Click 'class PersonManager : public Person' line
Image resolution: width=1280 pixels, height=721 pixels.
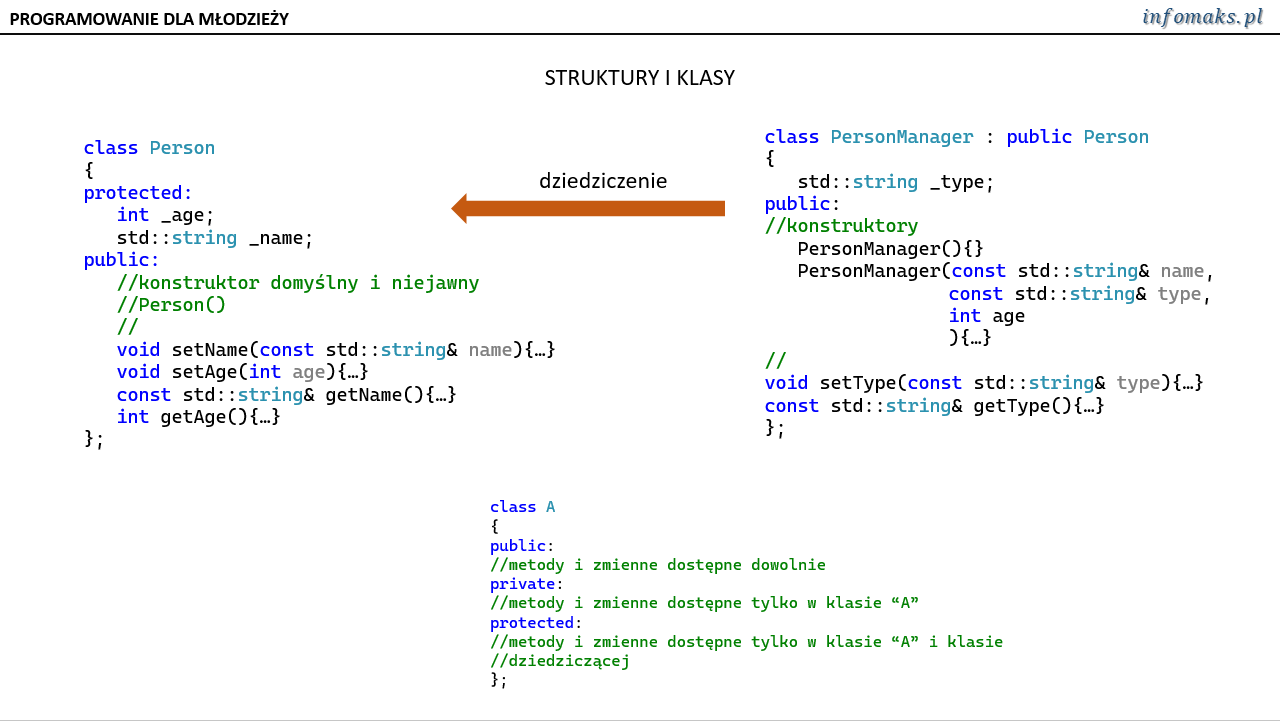click(957, 137)
